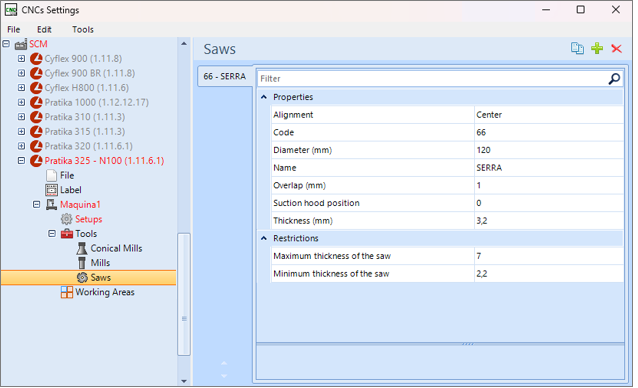Click the Thickness (mm) property label
Screen dimensions: 638x388
pyautogui.click(x=303, y=221)
